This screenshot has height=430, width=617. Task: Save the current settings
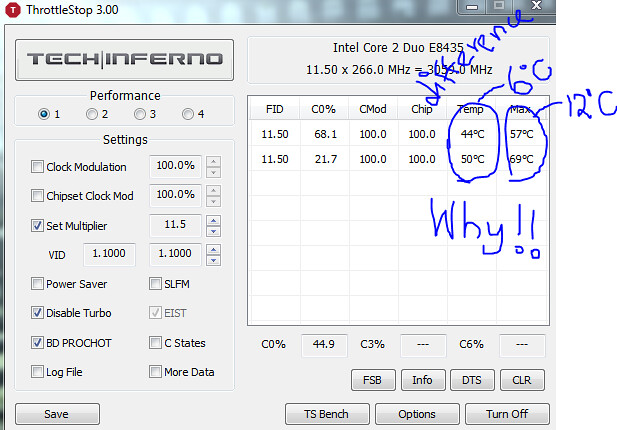57,414
